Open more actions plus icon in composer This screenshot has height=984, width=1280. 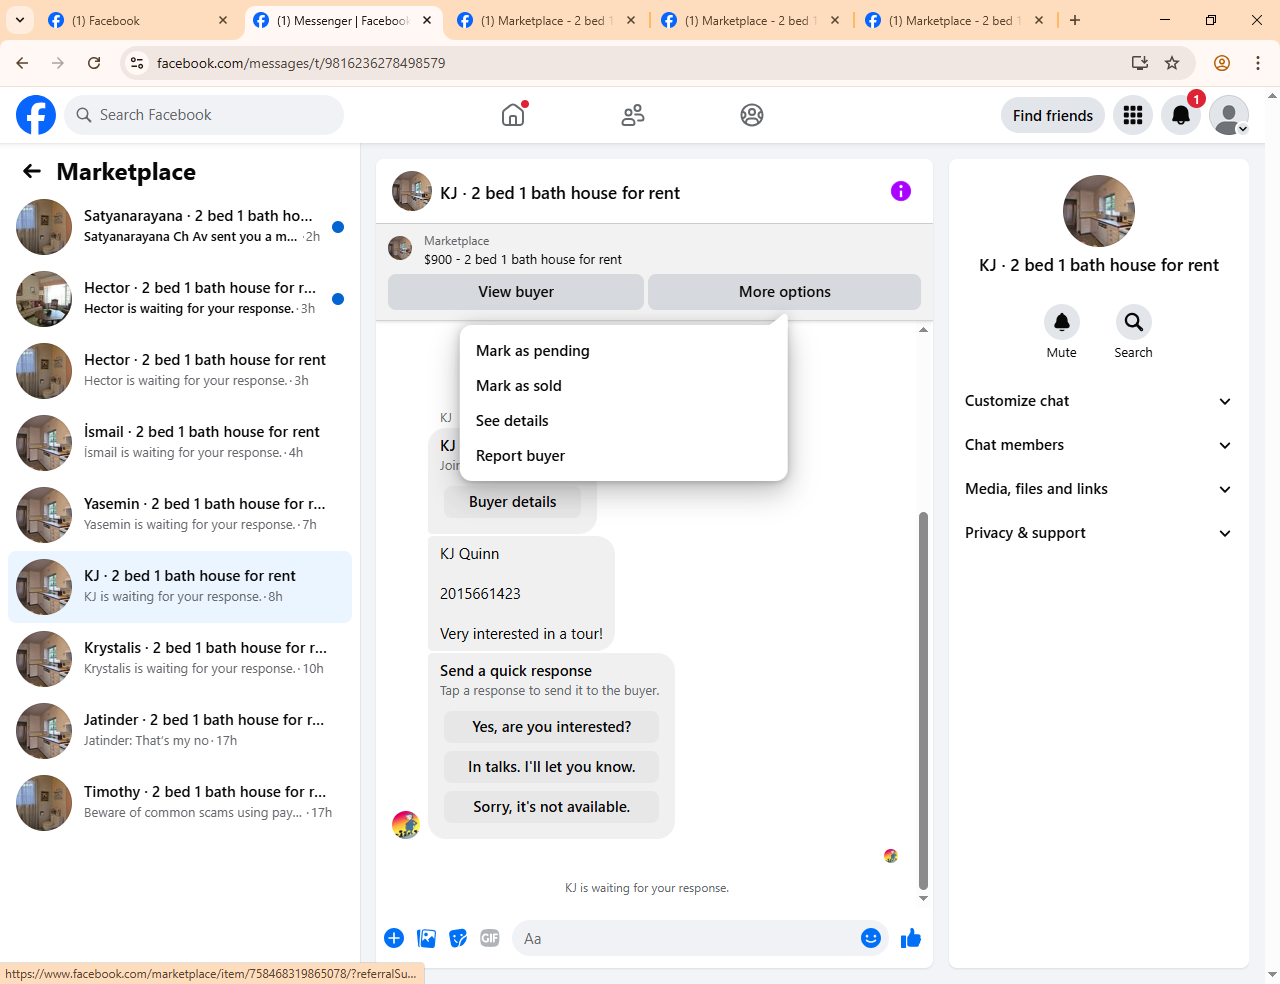(394, 938)
